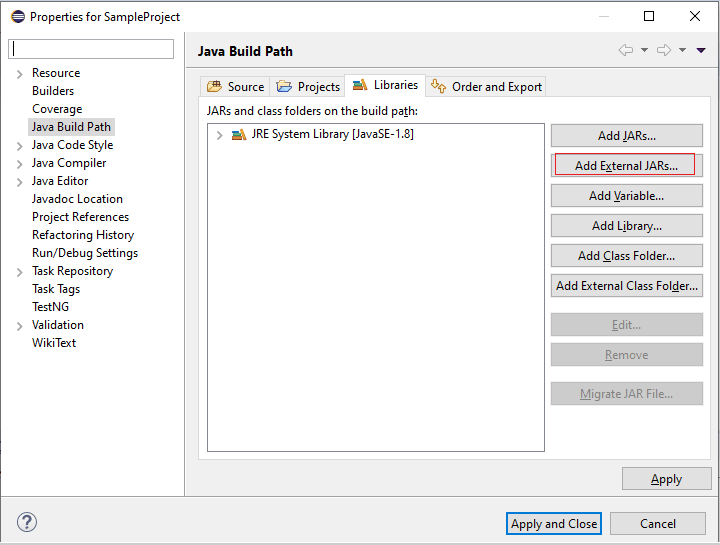Click the help question mark icon

coord(27,523)
